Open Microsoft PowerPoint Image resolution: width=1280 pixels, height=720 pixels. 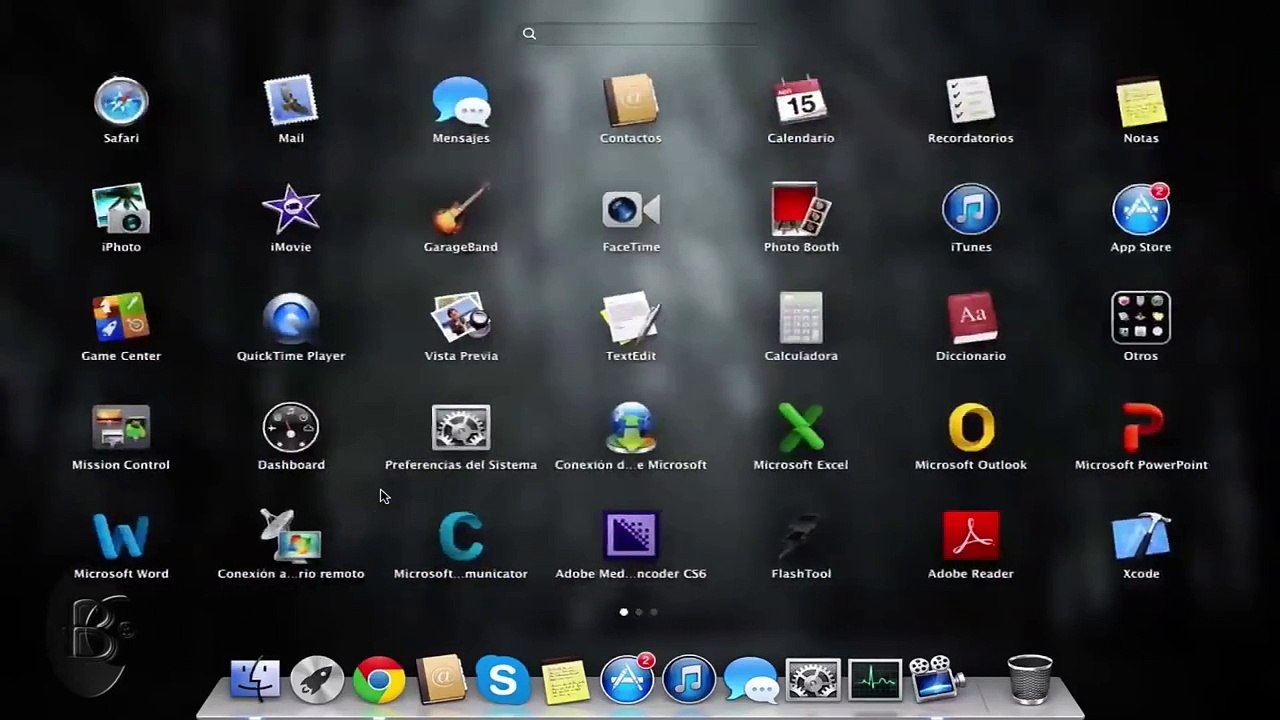click(x=1141, y=429)
